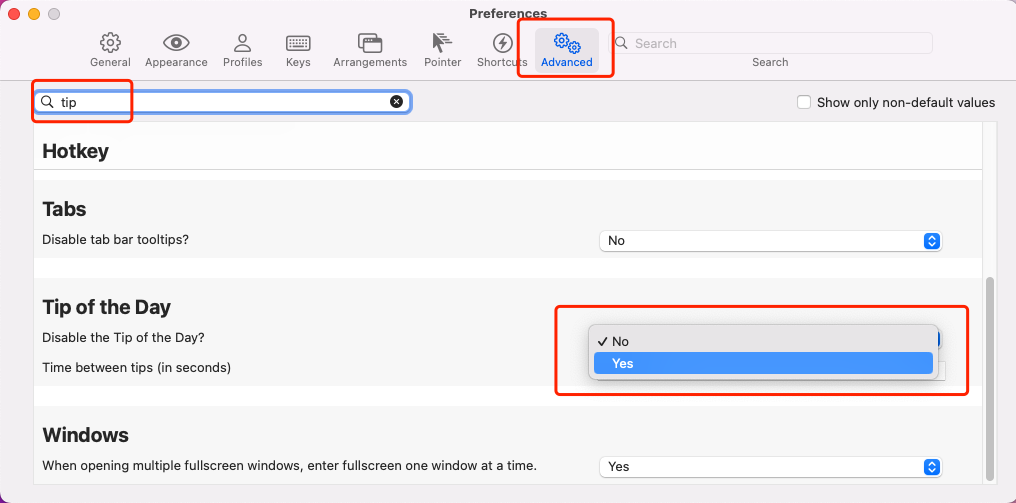Open the Profiles person icon

pos(242,43)
